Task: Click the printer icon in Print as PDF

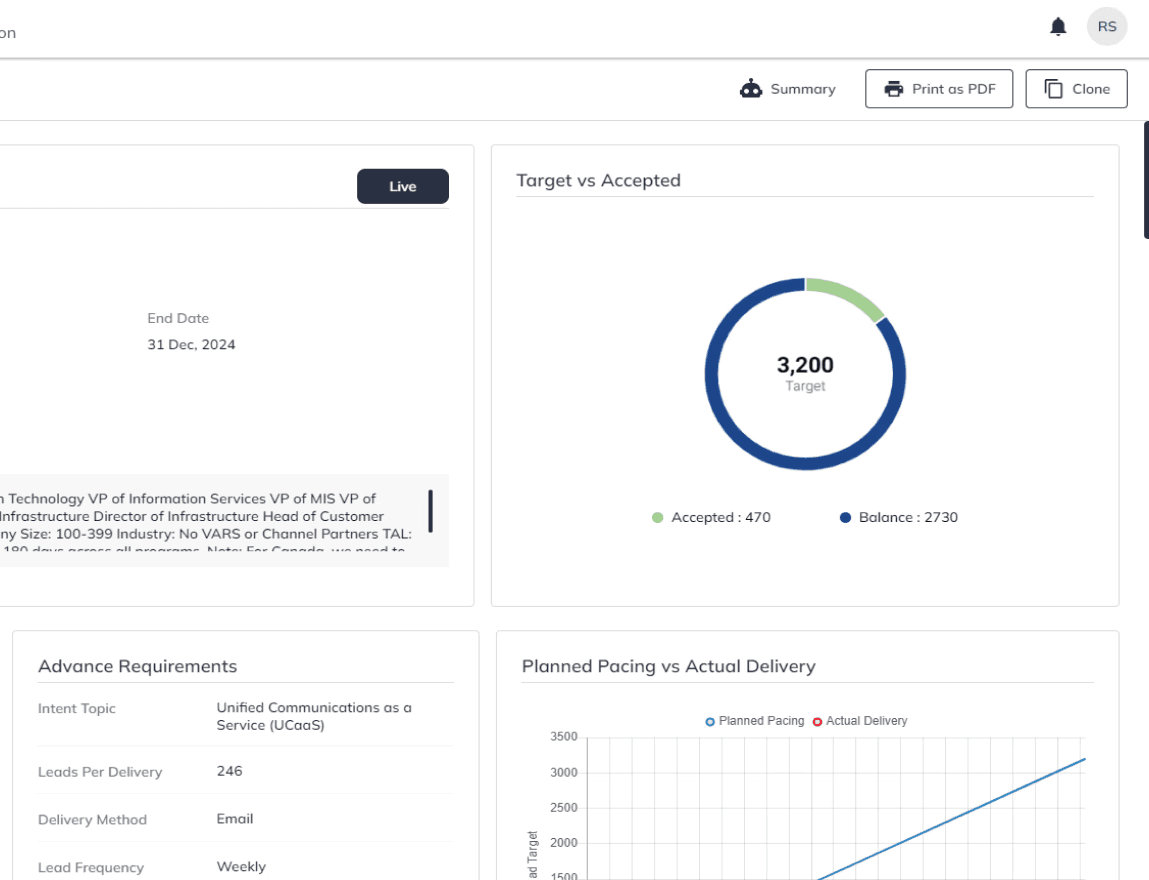Action: coord(893,89)
